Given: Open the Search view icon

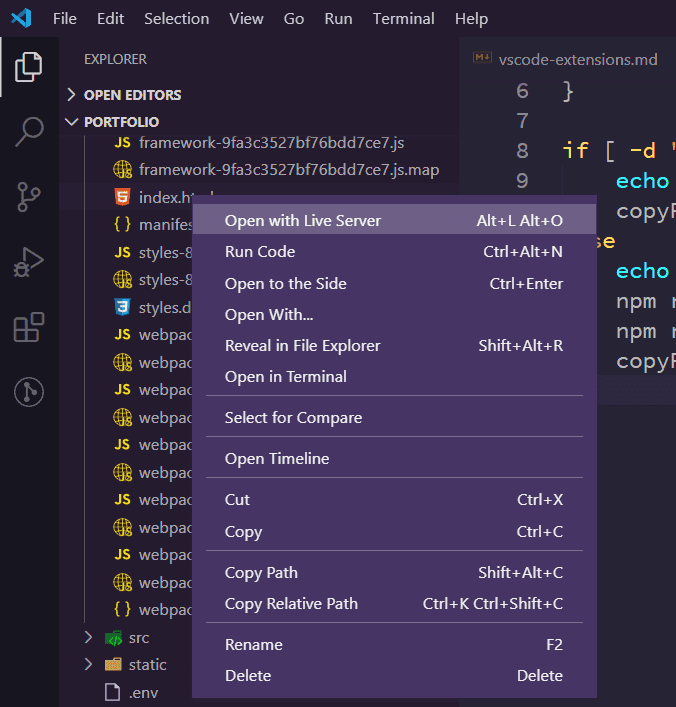Looking at the screenshot, I should pos(29,132).
